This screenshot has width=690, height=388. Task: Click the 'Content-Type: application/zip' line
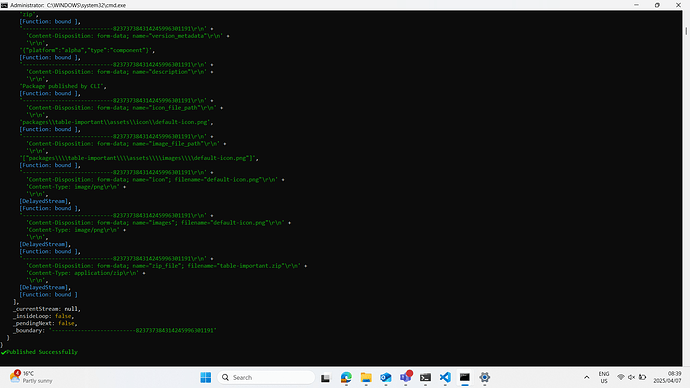[x=86, y=273]
